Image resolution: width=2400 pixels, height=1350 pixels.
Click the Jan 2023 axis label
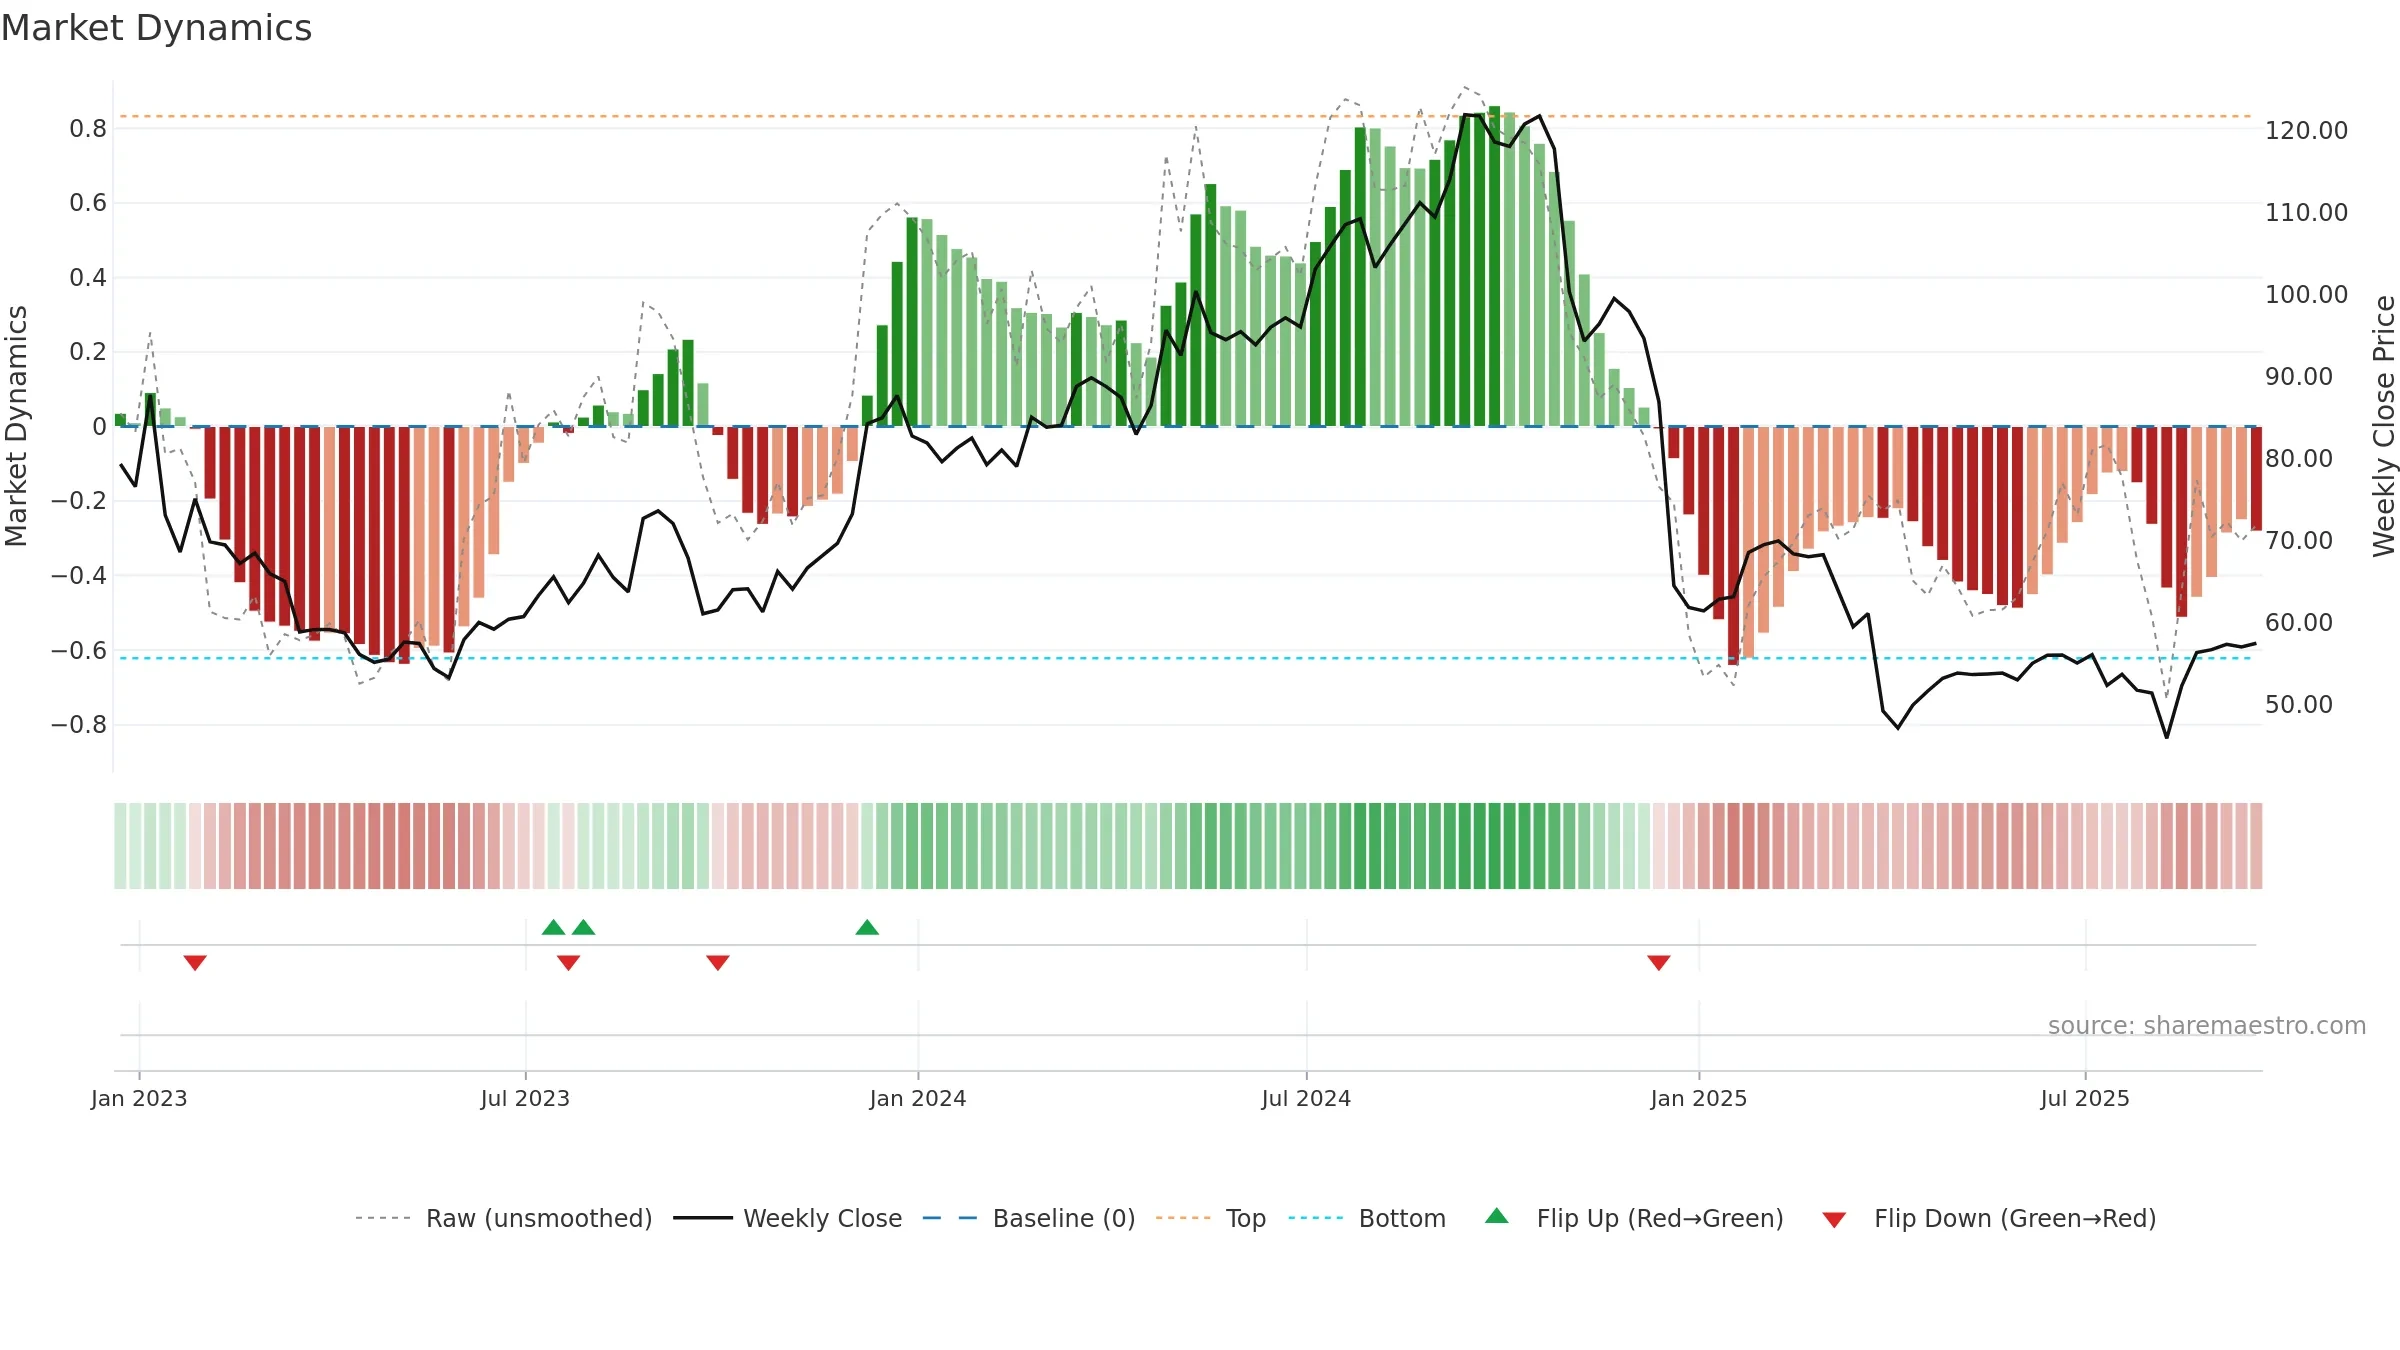click(139, 1098)
